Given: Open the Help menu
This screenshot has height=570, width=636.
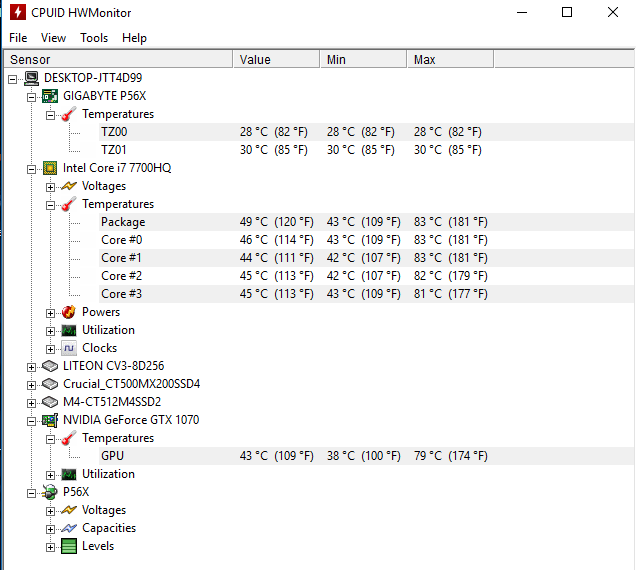Looking at the screenshot, I should point(134,38).
